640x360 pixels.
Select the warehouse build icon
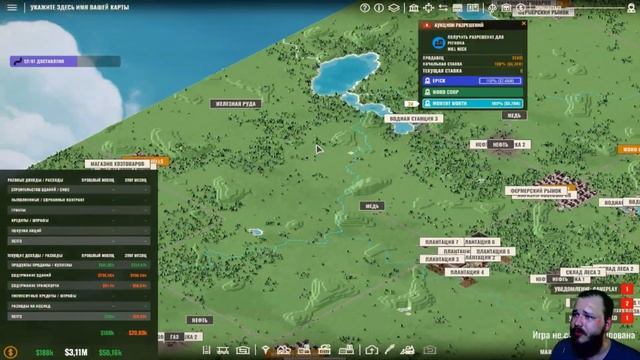point(242,350)
